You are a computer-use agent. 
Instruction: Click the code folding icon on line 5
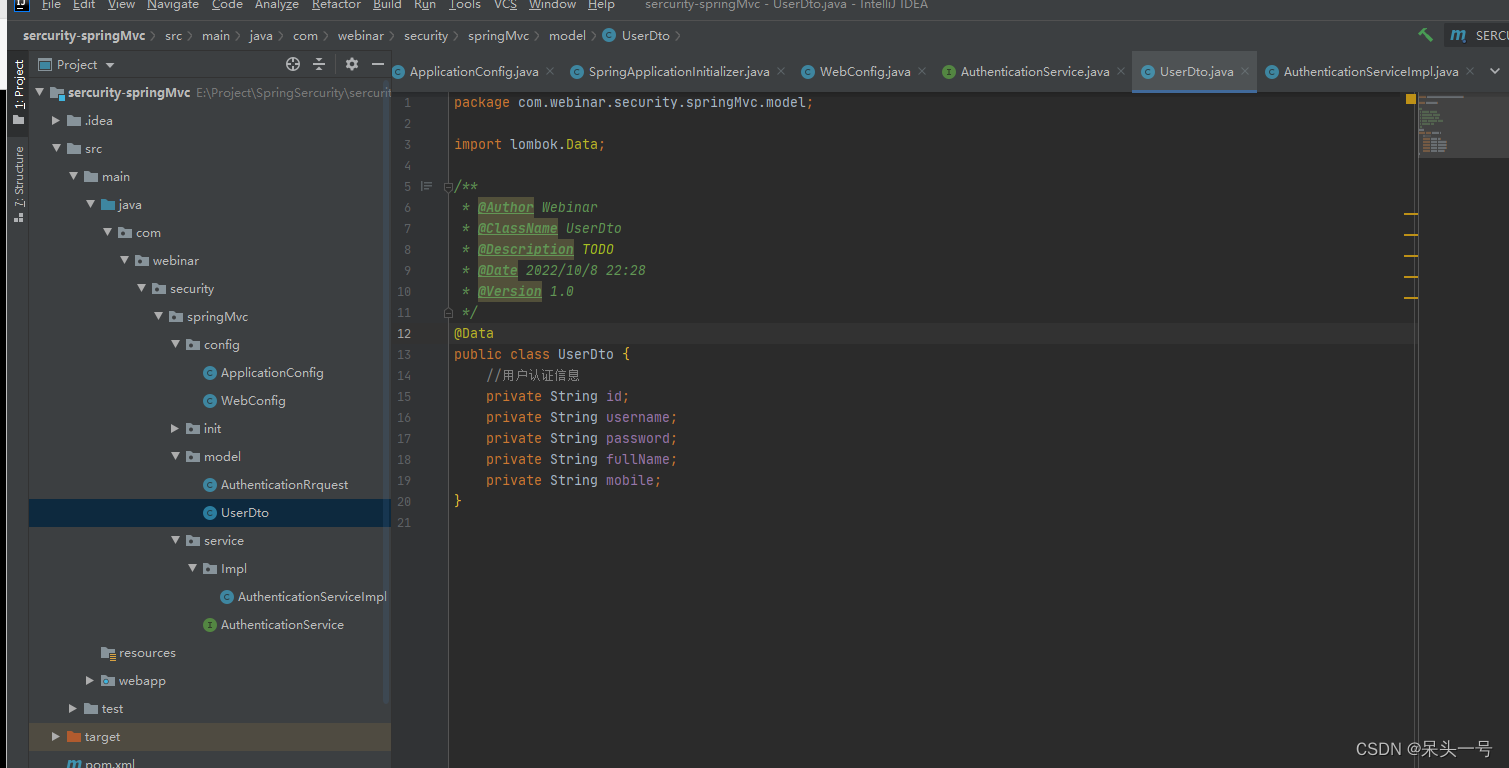448,186
